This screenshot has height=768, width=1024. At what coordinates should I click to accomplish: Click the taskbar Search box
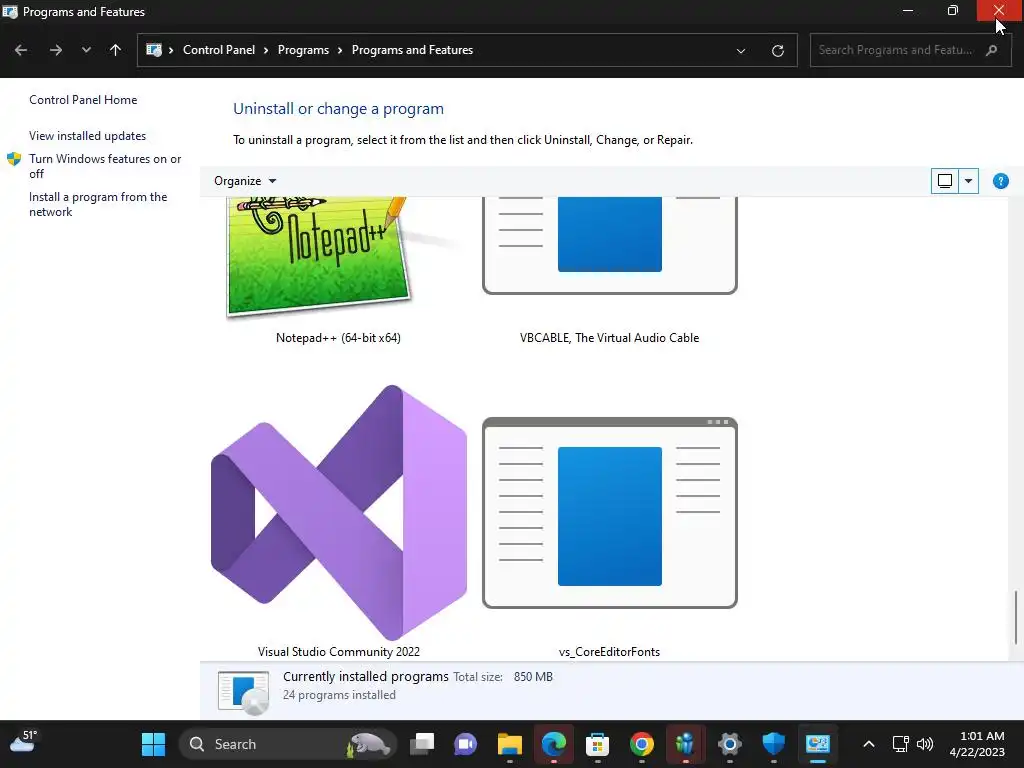point(287,744)
